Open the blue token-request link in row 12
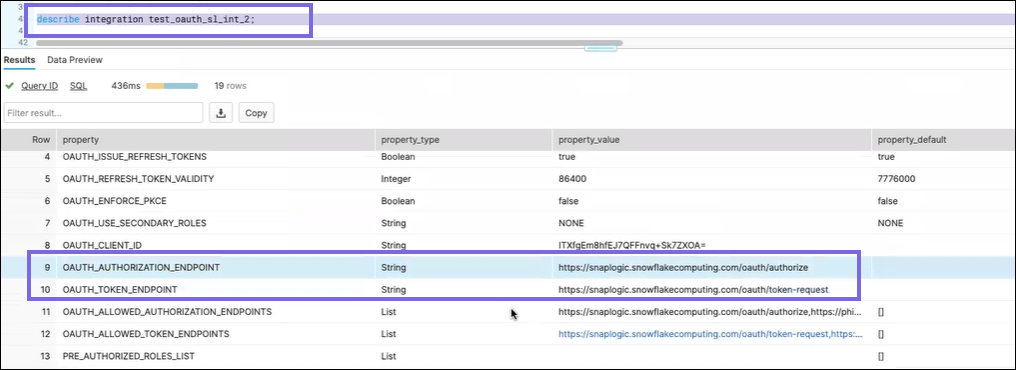This screenshot has height=370, width=1016. [711, 334]
